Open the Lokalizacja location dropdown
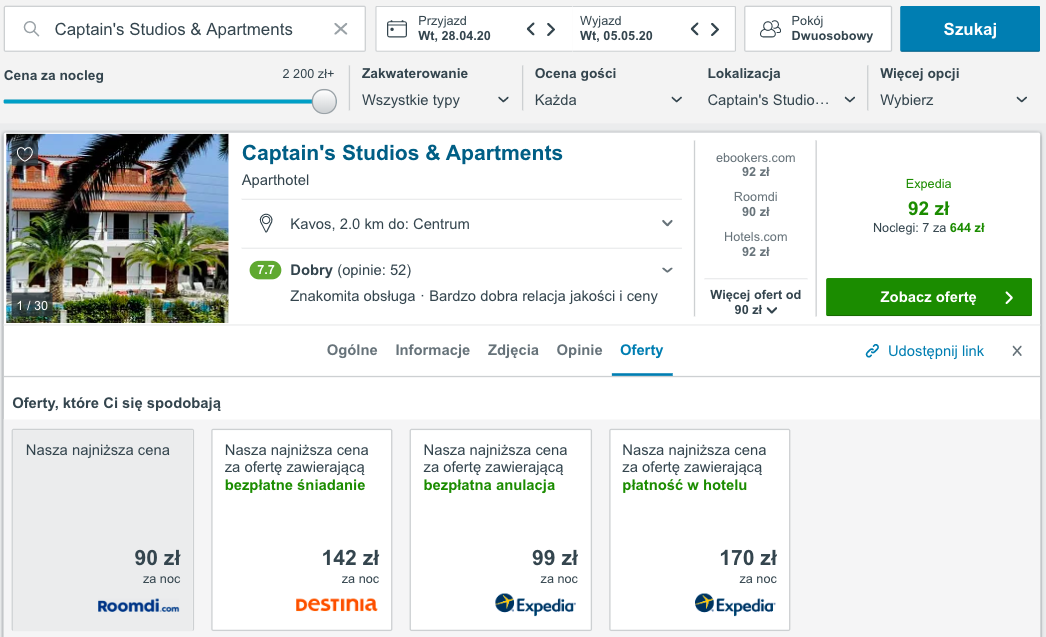 pos(781,100)
